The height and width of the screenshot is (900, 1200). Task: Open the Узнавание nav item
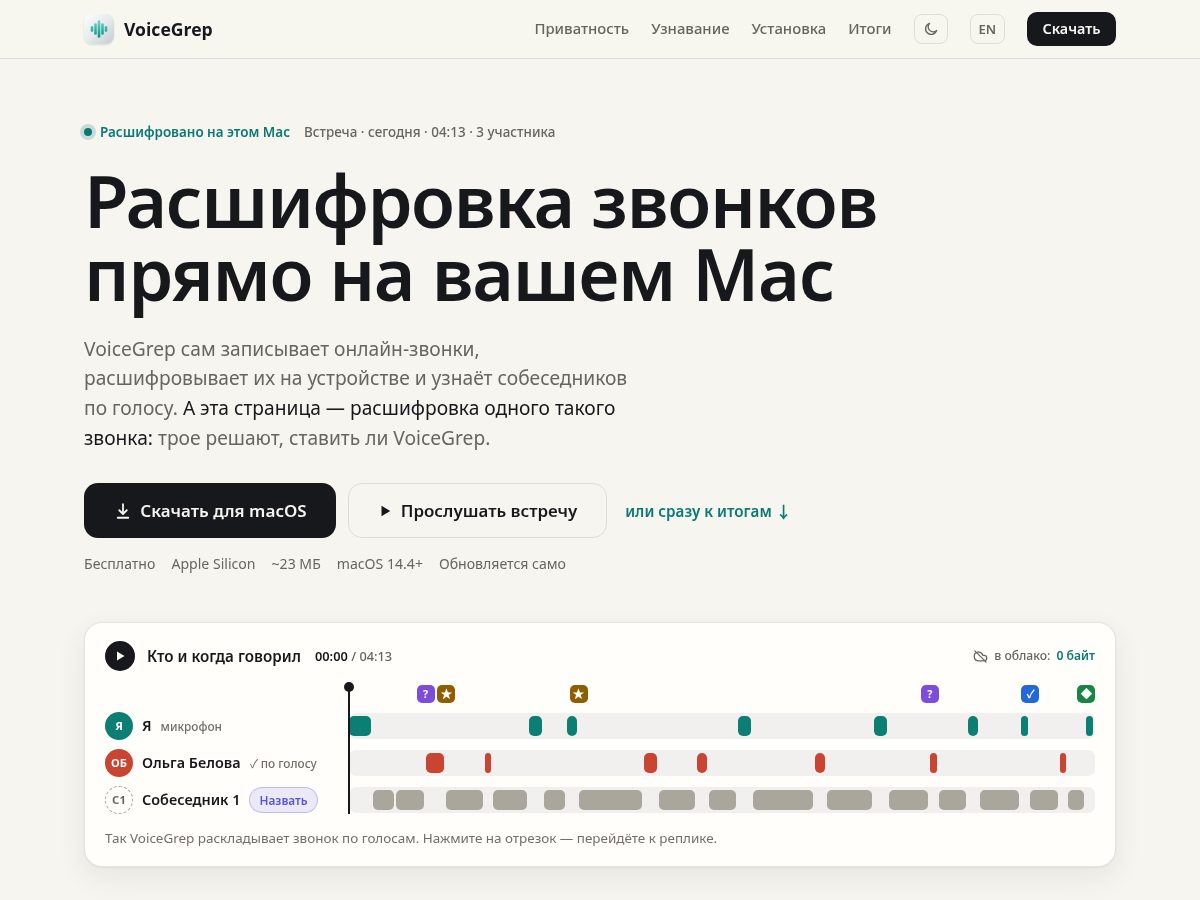coord(690,29)
